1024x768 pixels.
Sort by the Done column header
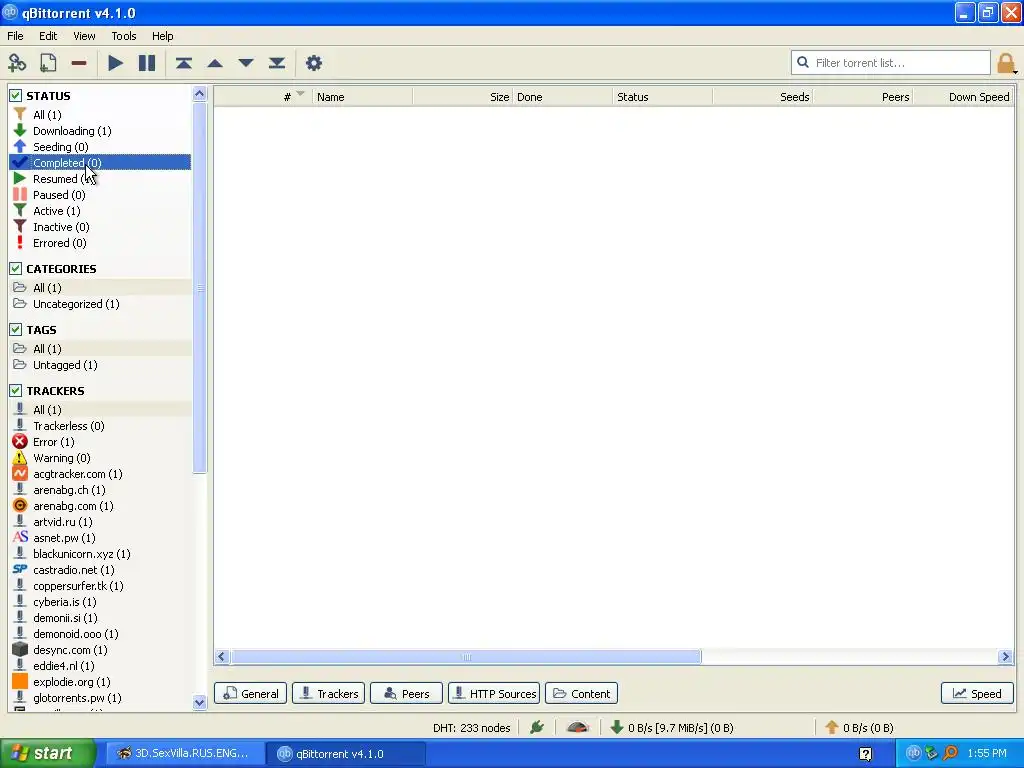coord(563,97)
